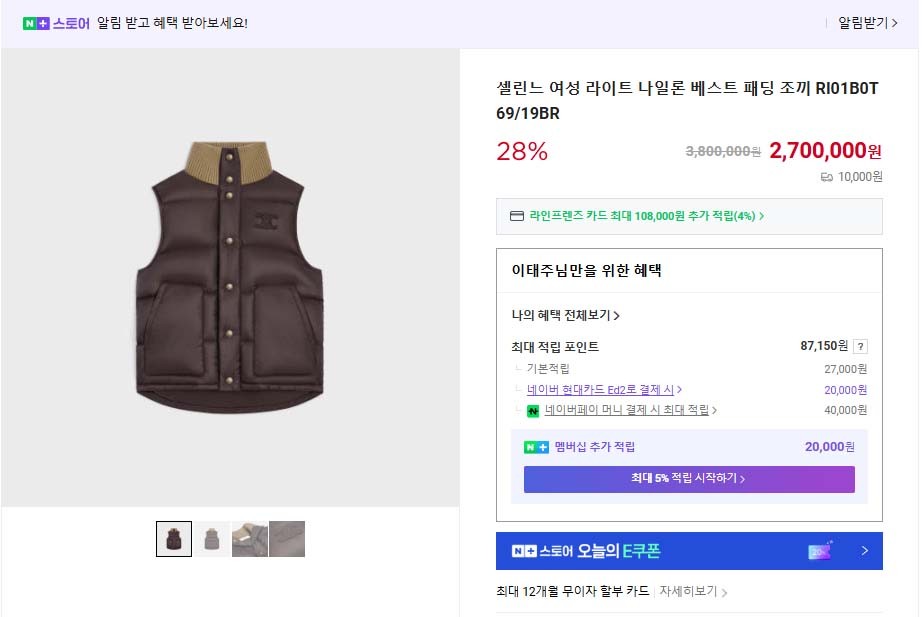Expand today's E-coupon banner arrow
Image resolution: width=922 pixels, height=617 pixels.
pos(864,551)
